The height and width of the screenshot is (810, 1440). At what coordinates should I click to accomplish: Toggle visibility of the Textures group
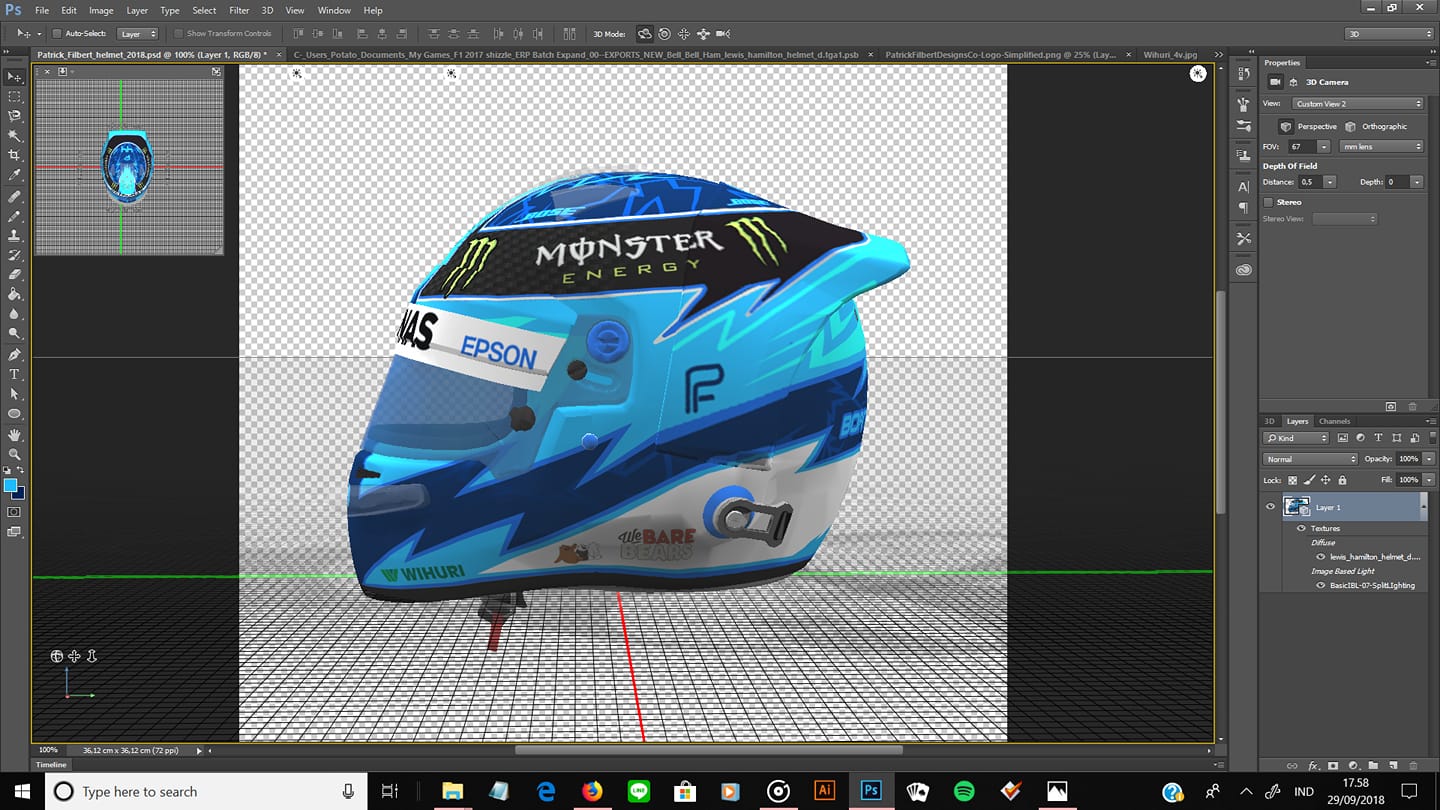[1301, 528]
